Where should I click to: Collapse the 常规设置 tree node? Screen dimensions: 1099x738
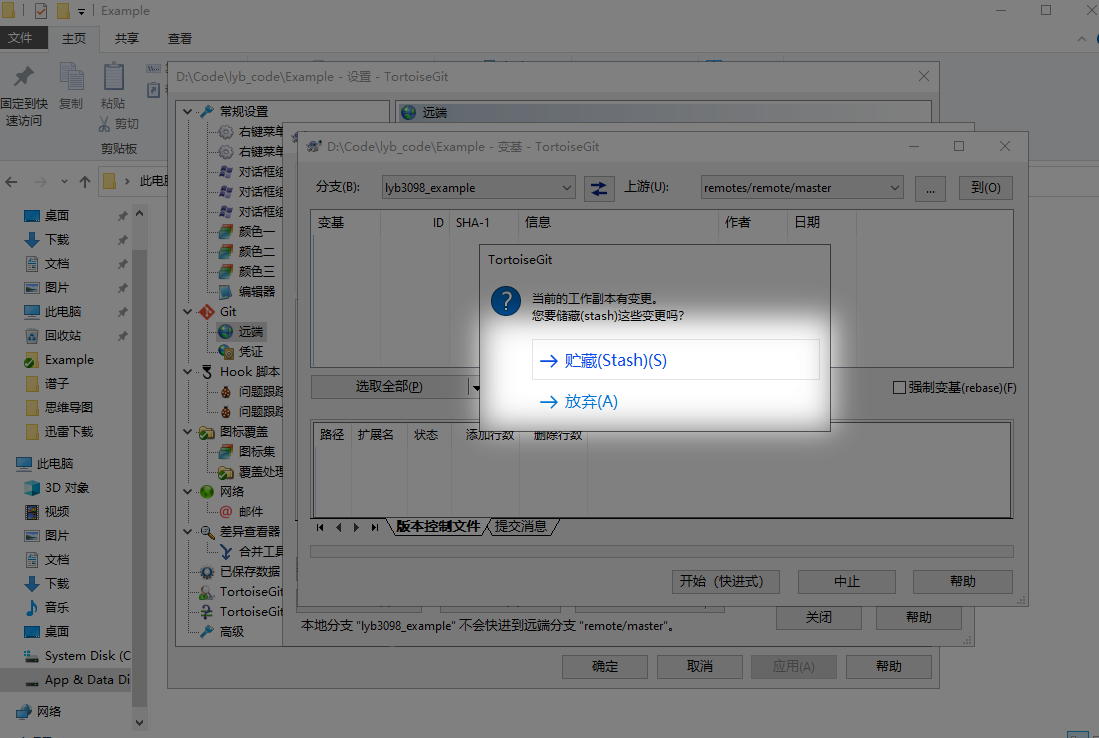point(188,111)
